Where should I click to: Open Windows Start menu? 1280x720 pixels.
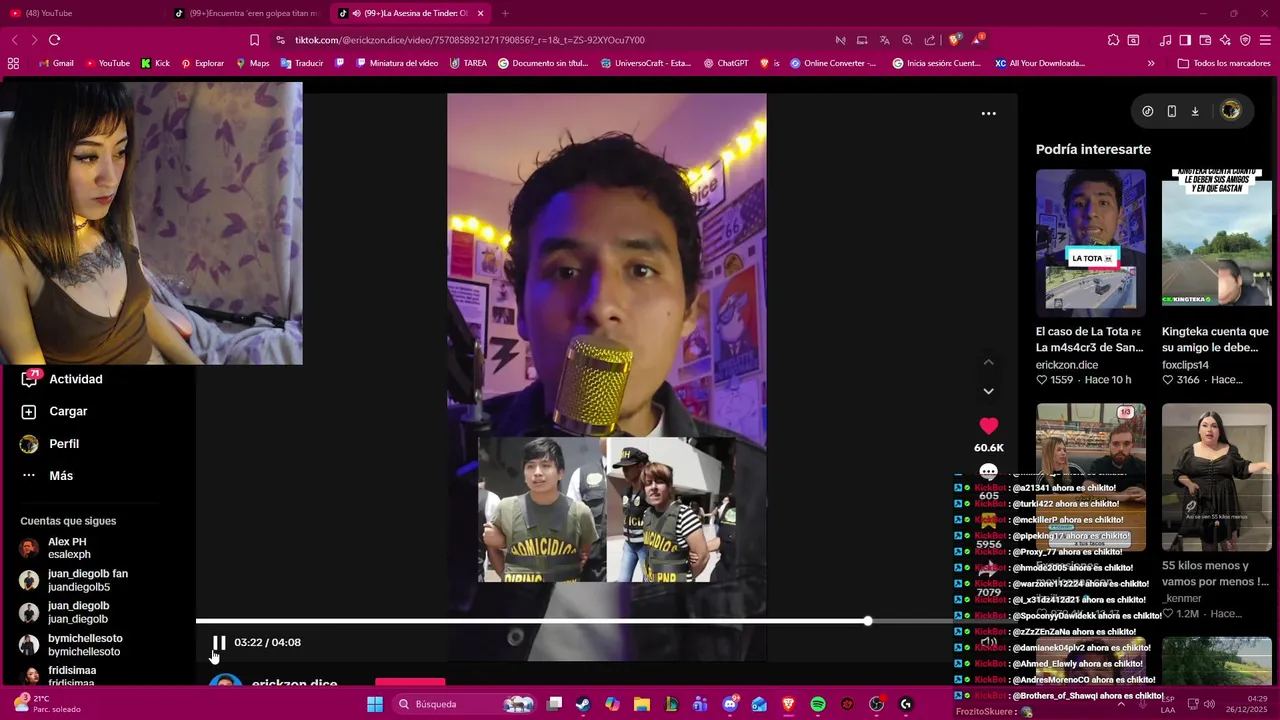(375, 704)
